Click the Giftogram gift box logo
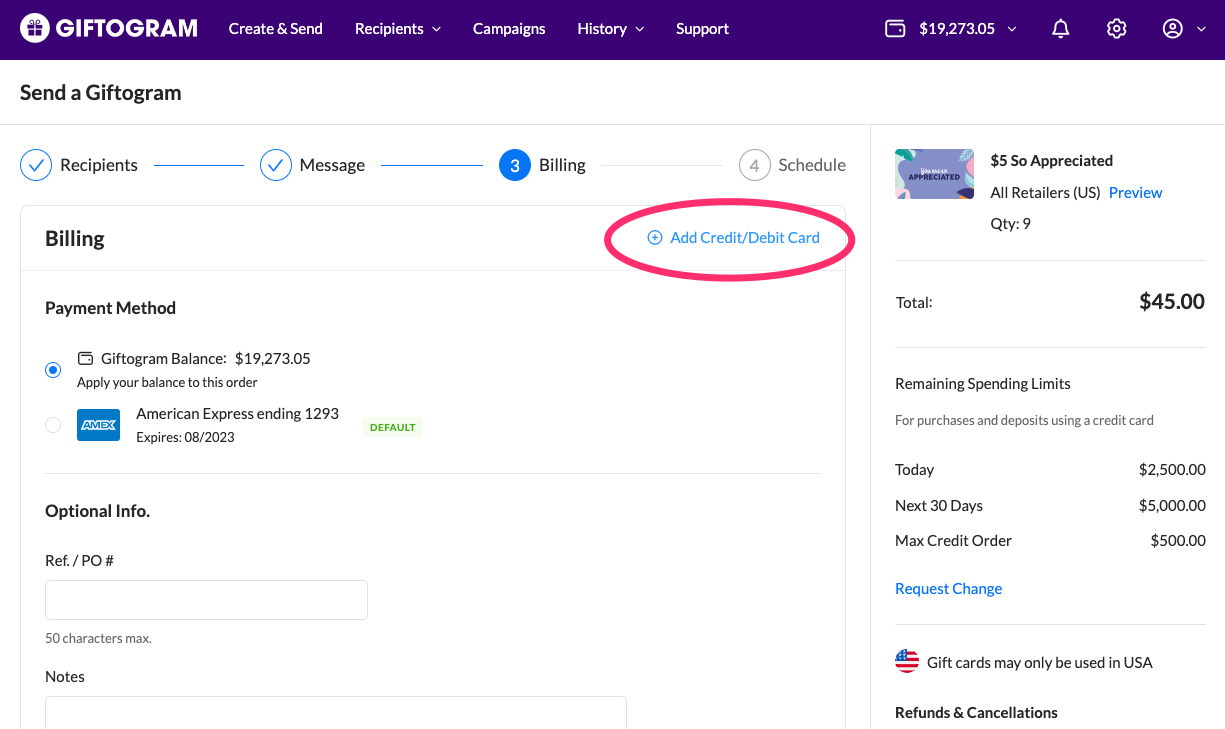This screenshot has width=1225, height=729. pos(34,29)
